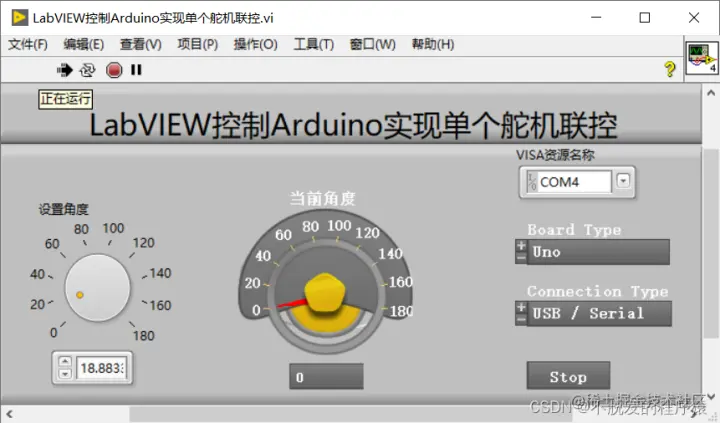Click the horizontal scrollbar left arrow
The image size is (720, 423).
9,414
